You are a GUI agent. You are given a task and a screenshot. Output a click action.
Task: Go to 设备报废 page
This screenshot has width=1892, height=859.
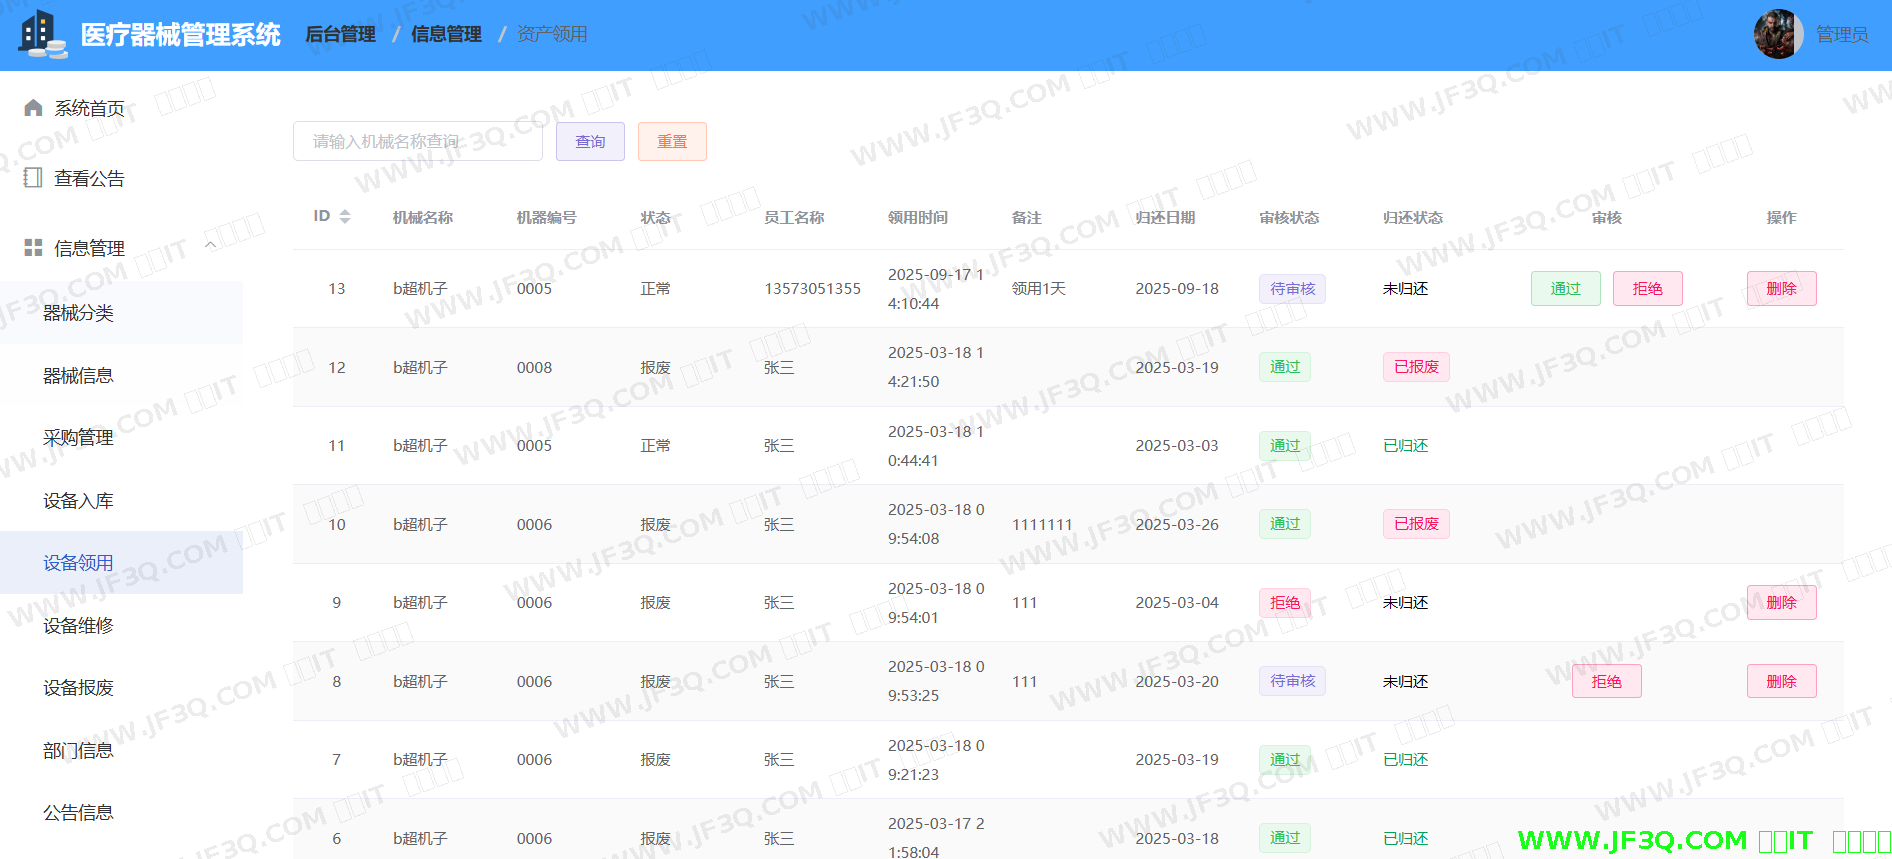pyautogui.click(x=78, y=688)
